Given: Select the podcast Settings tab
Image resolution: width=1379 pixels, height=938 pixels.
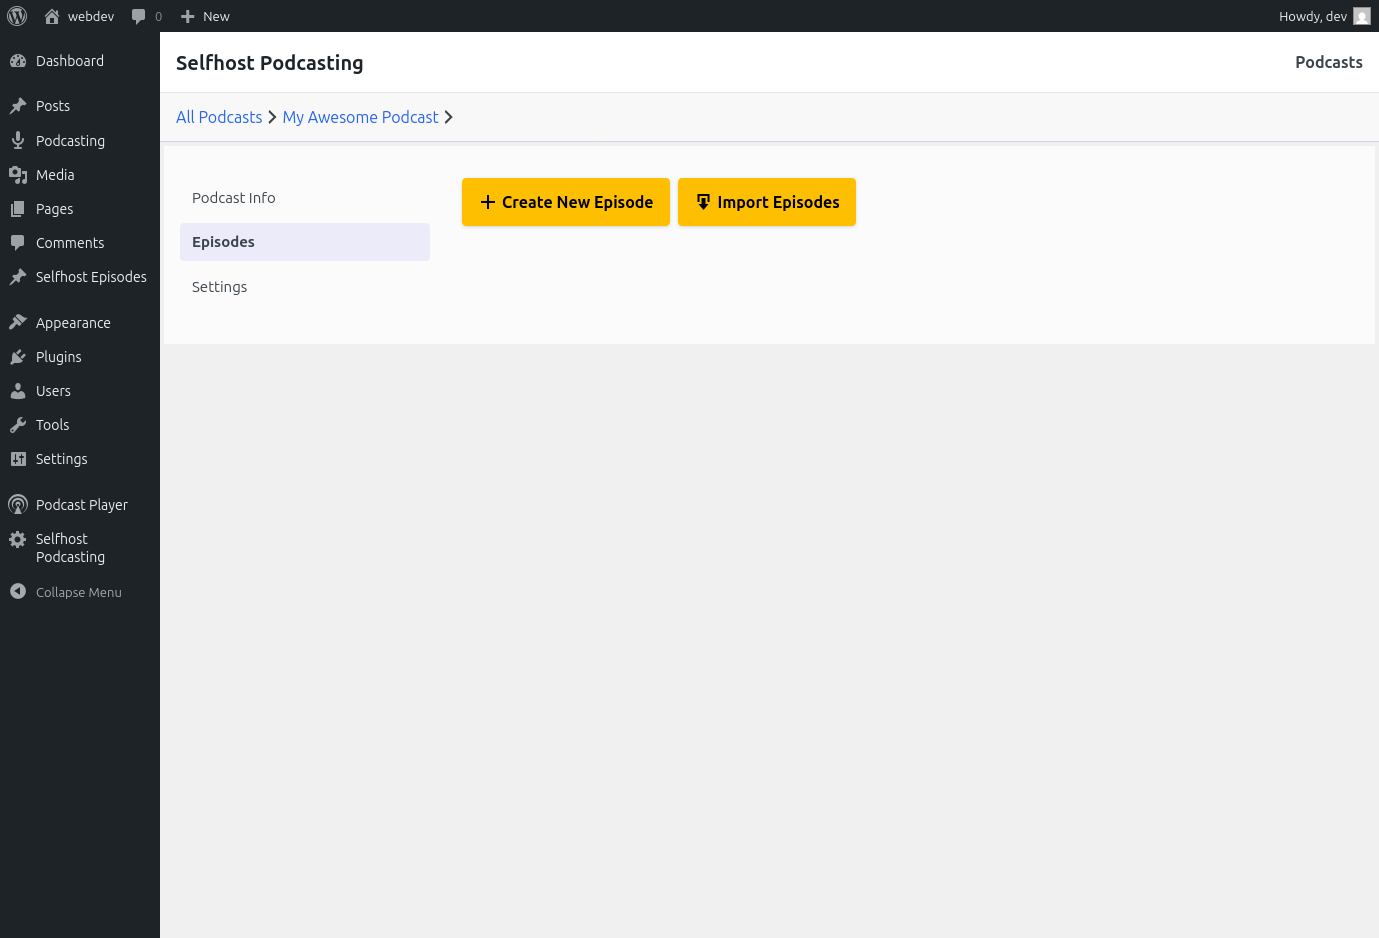Looking at the screenshot, I should pyautogui.click(x=305, y=287).
